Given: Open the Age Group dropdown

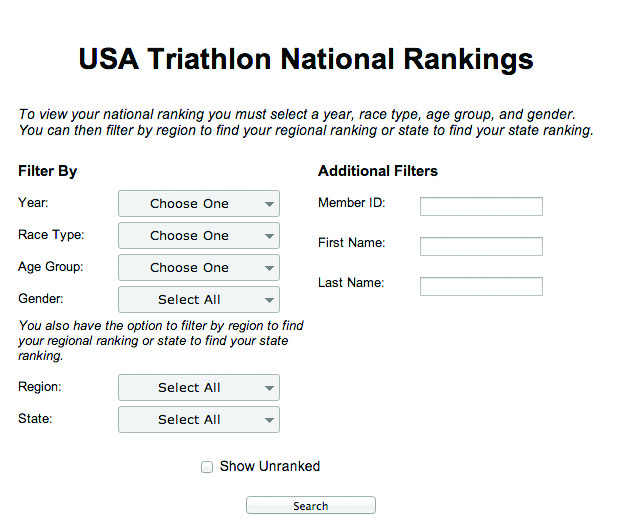Looking at the screenshot, I should click(198, 268).
